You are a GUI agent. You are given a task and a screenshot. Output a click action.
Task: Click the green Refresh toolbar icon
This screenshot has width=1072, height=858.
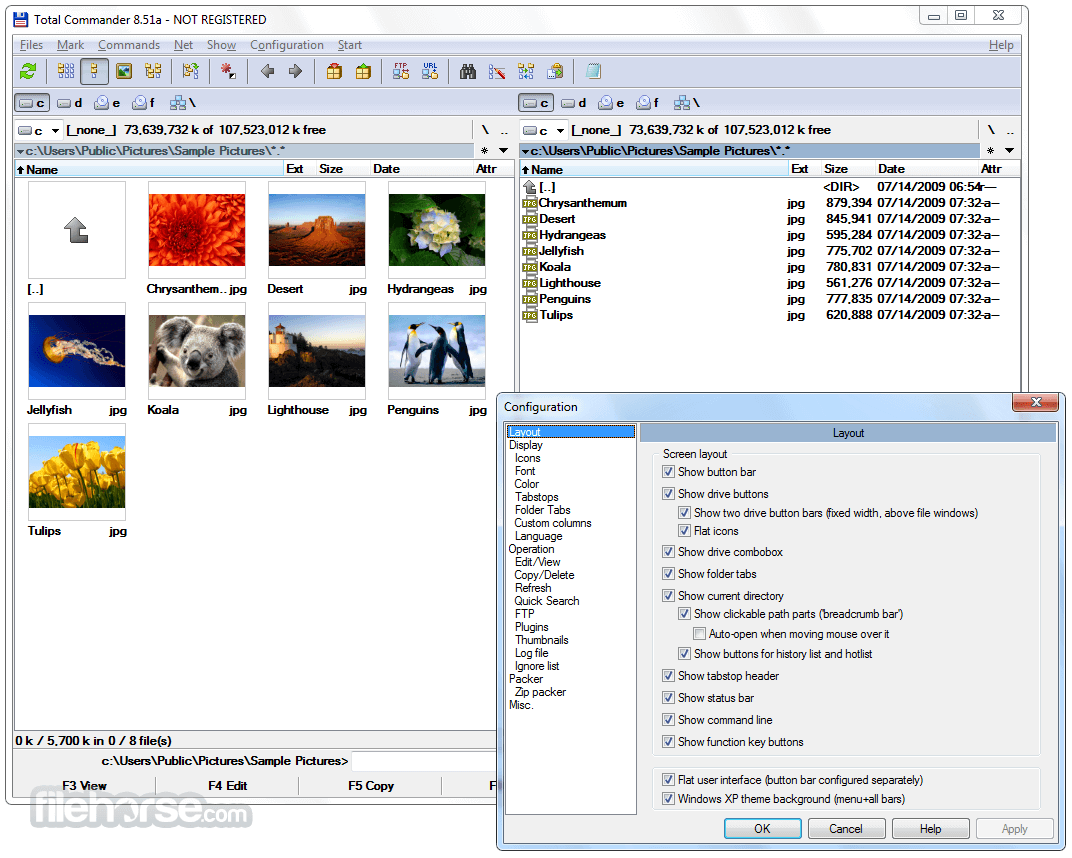28,71
